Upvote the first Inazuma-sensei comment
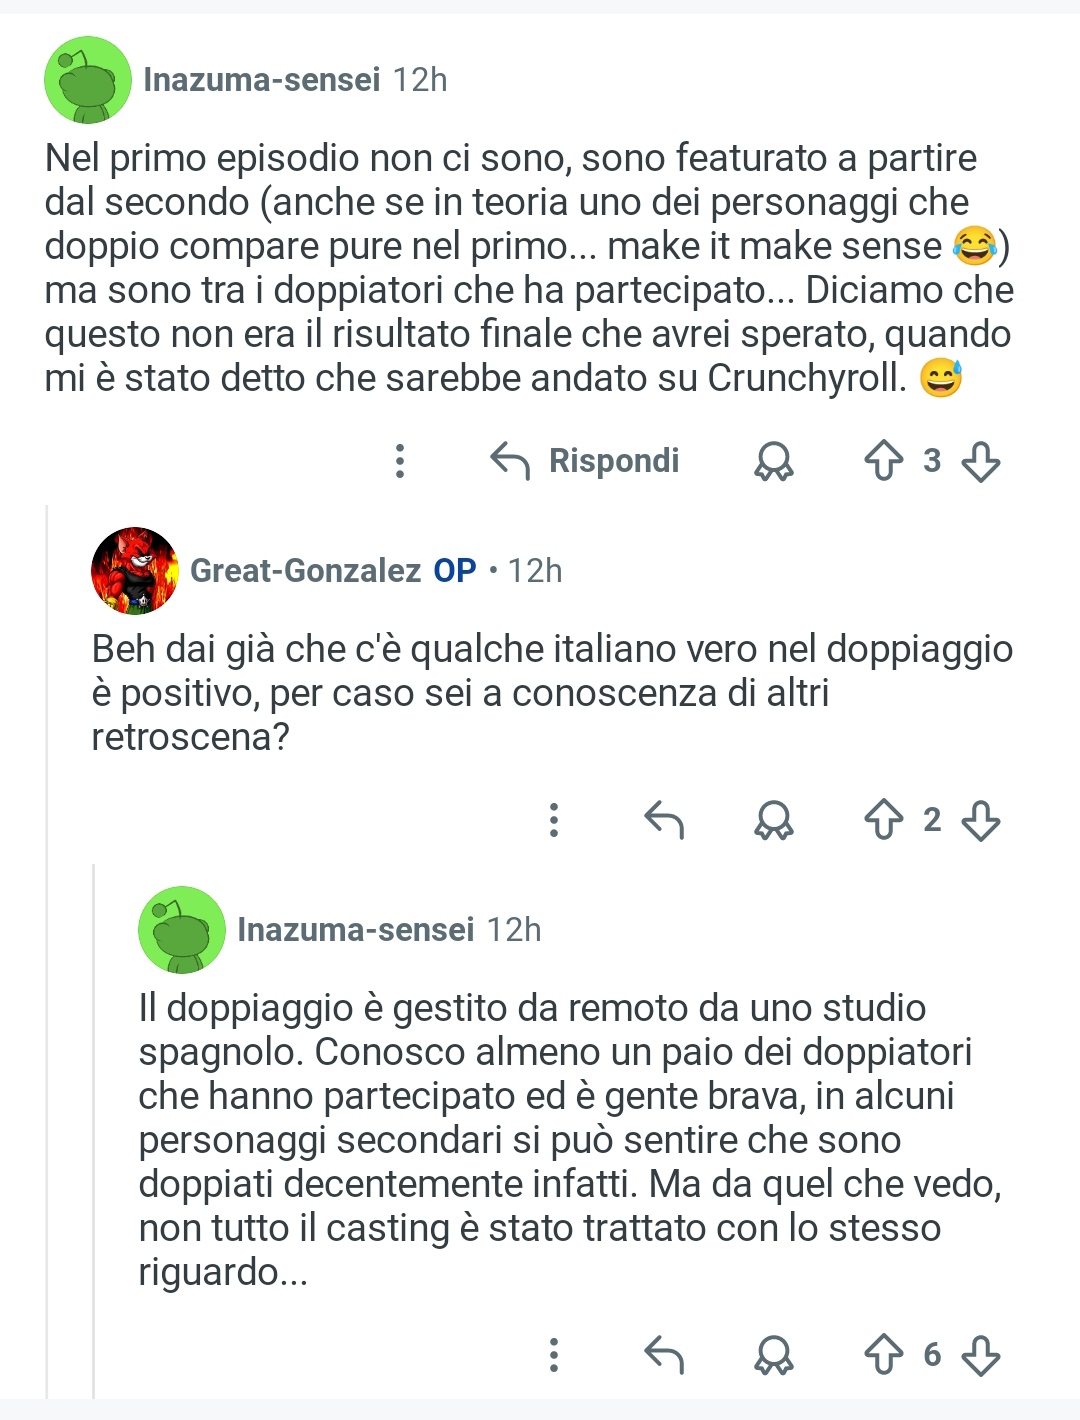 (883, 461)
